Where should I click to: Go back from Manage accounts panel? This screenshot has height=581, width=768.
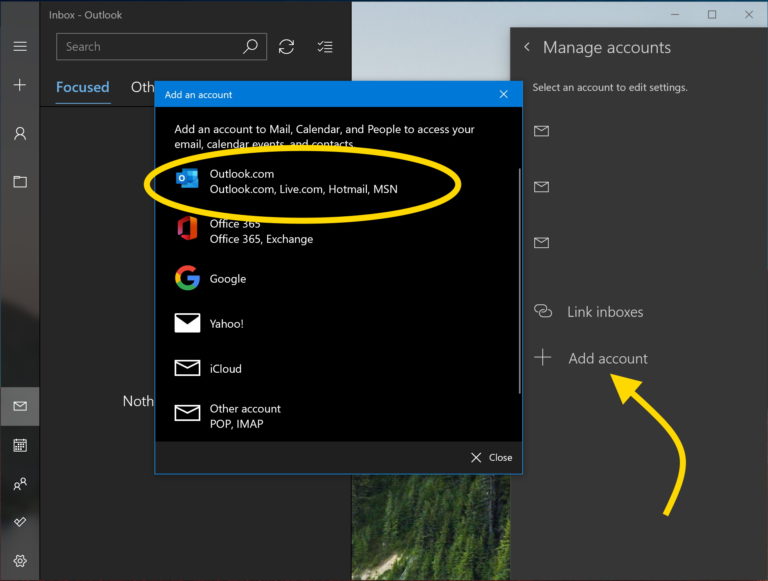tap(527, 47)
